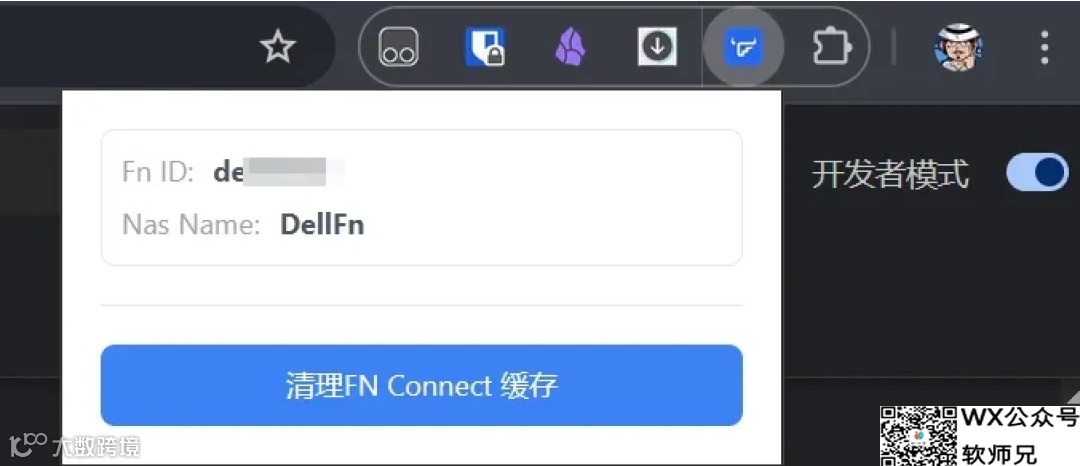Open the profile avatar menu

(x=958, y=47)
